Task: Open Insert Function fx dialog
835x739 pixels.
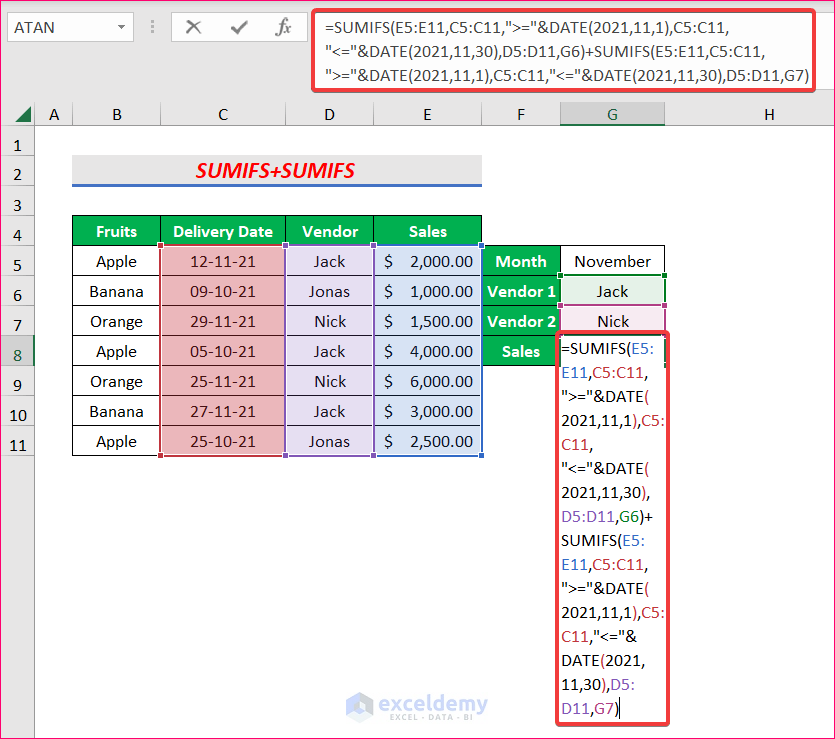Action: click(283, 27)
